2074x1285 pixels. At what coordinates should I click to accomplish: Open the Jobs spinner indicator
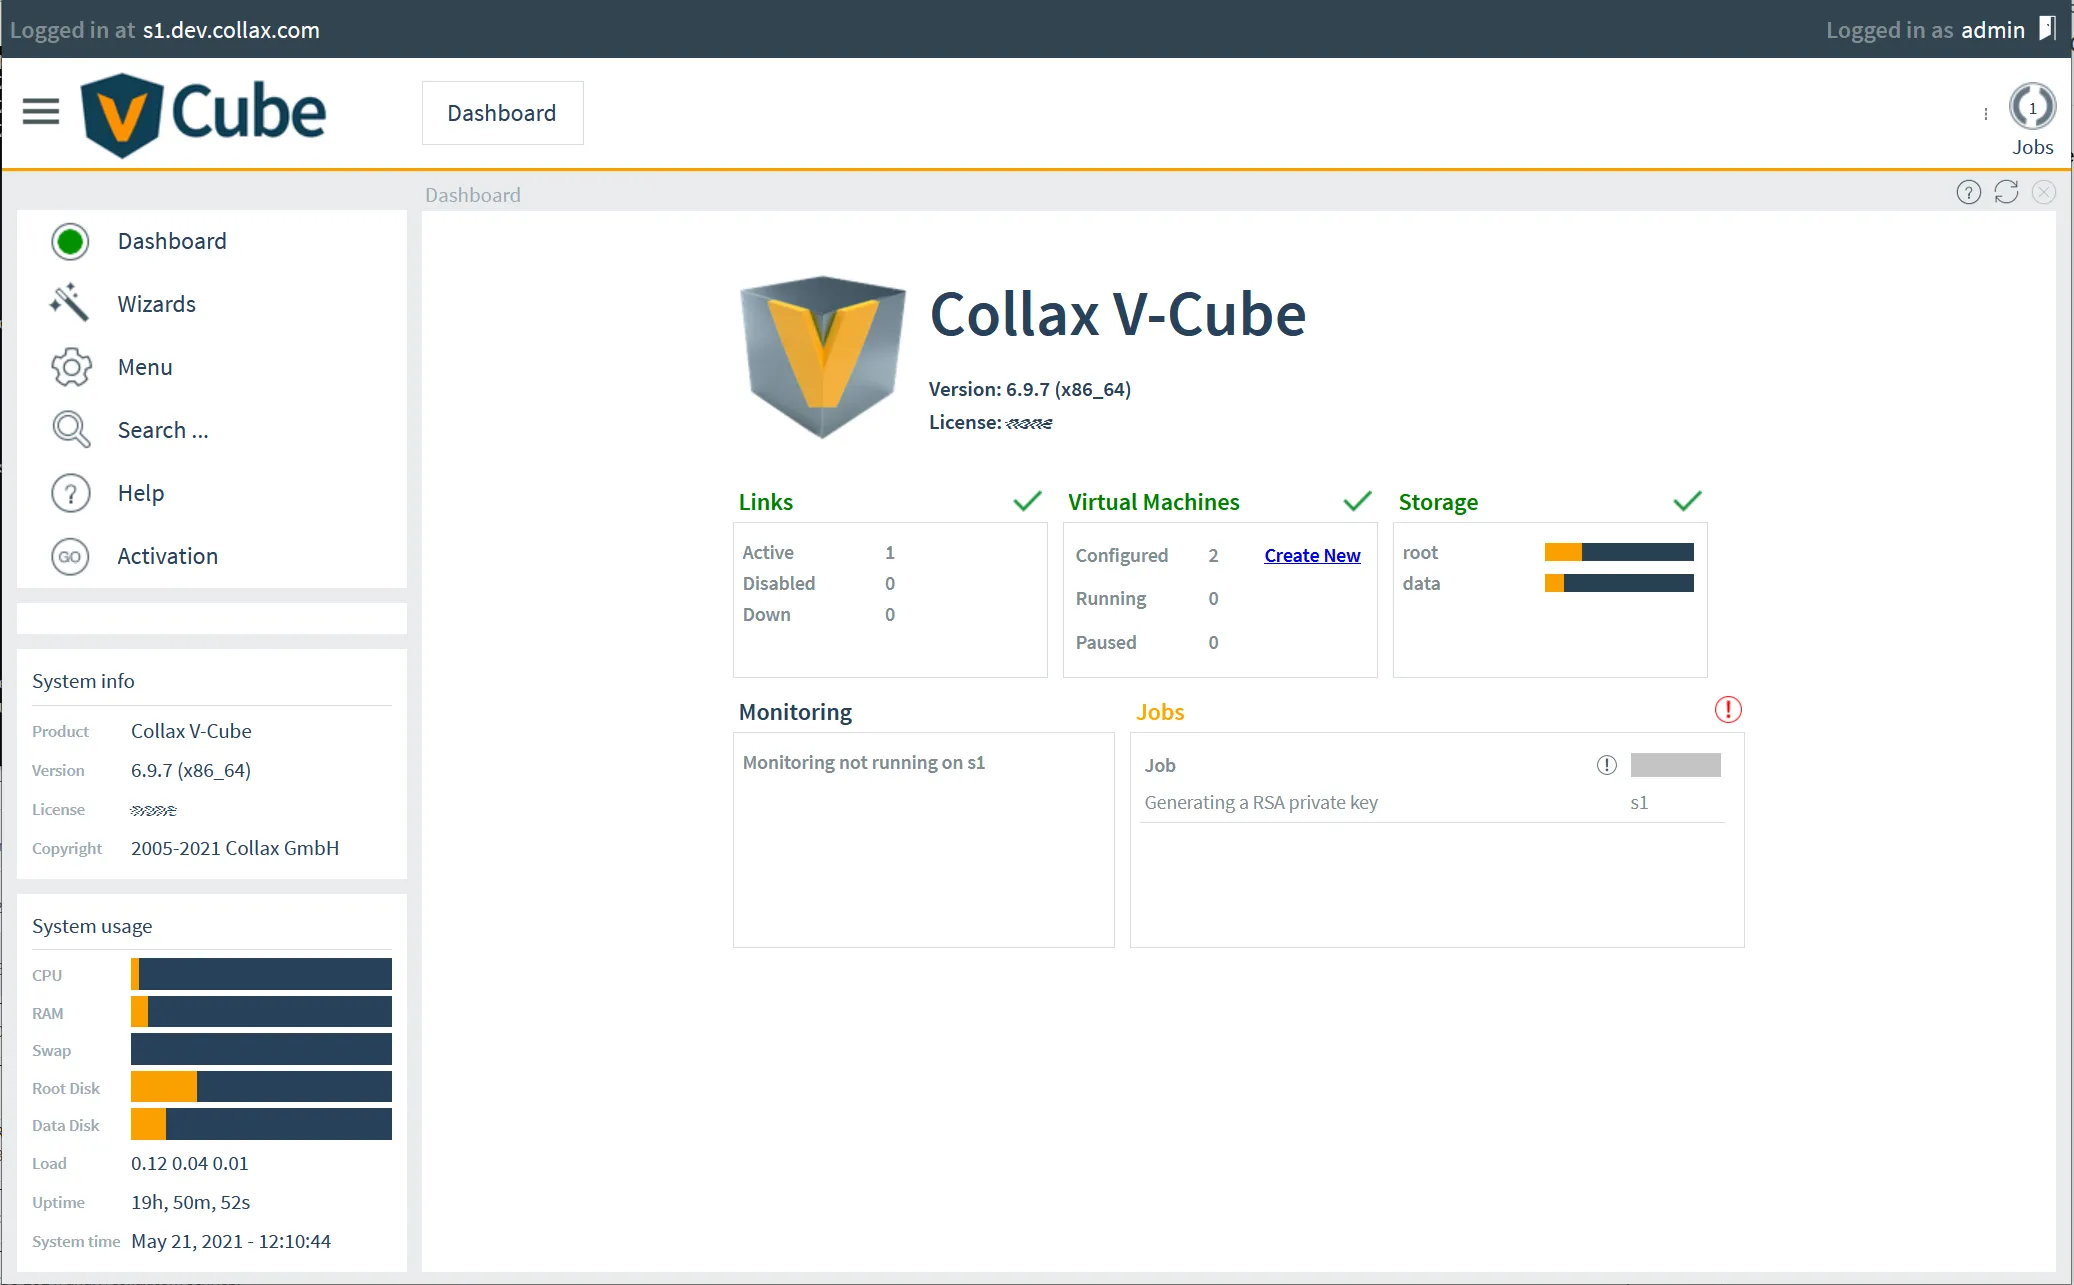tap(2031, 106)
